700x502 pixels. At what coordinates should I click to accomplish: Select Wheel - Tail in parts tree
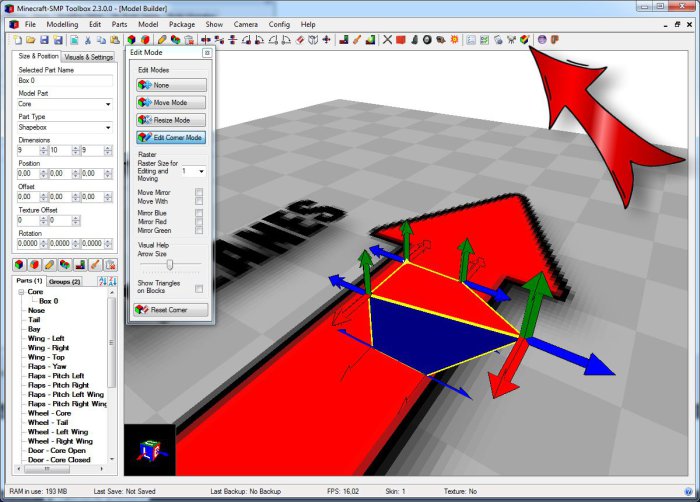pos(48,422)
